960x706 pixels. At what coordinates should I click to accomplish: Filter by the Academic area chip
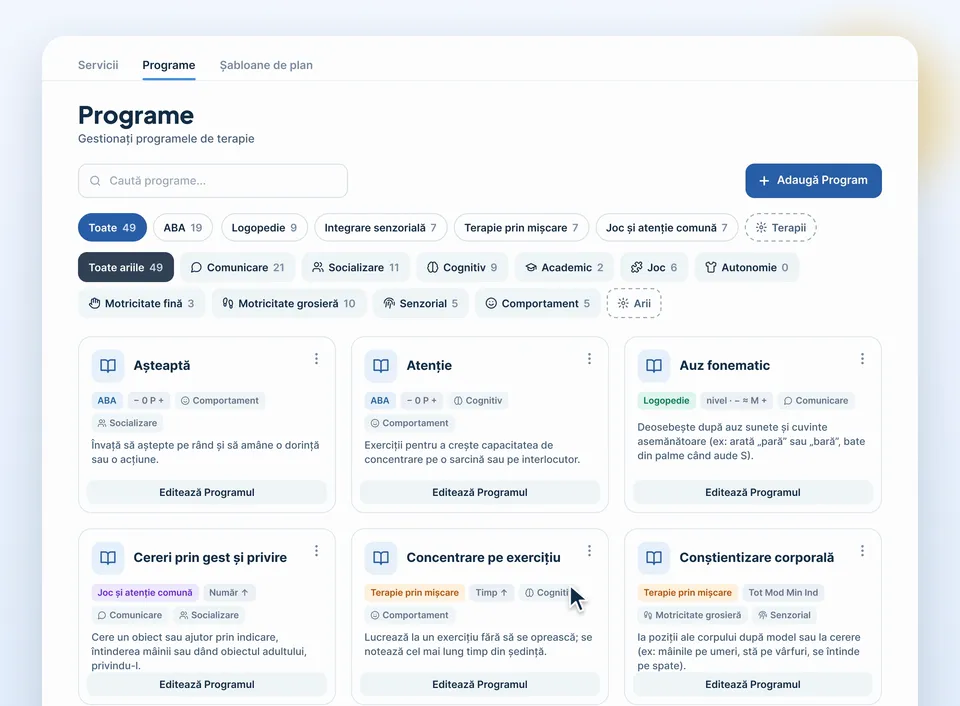click(x=564, y=268)
